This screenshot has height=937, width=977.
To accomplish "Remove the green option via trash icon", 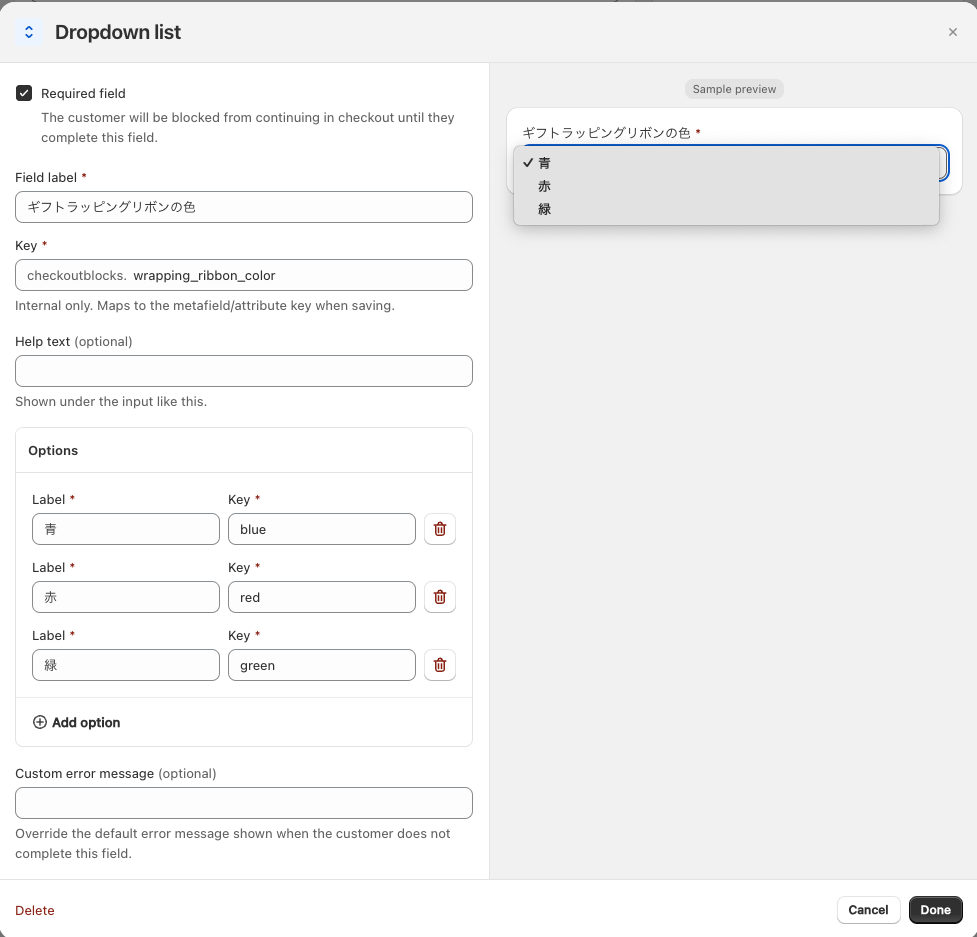I will (440, 665).
